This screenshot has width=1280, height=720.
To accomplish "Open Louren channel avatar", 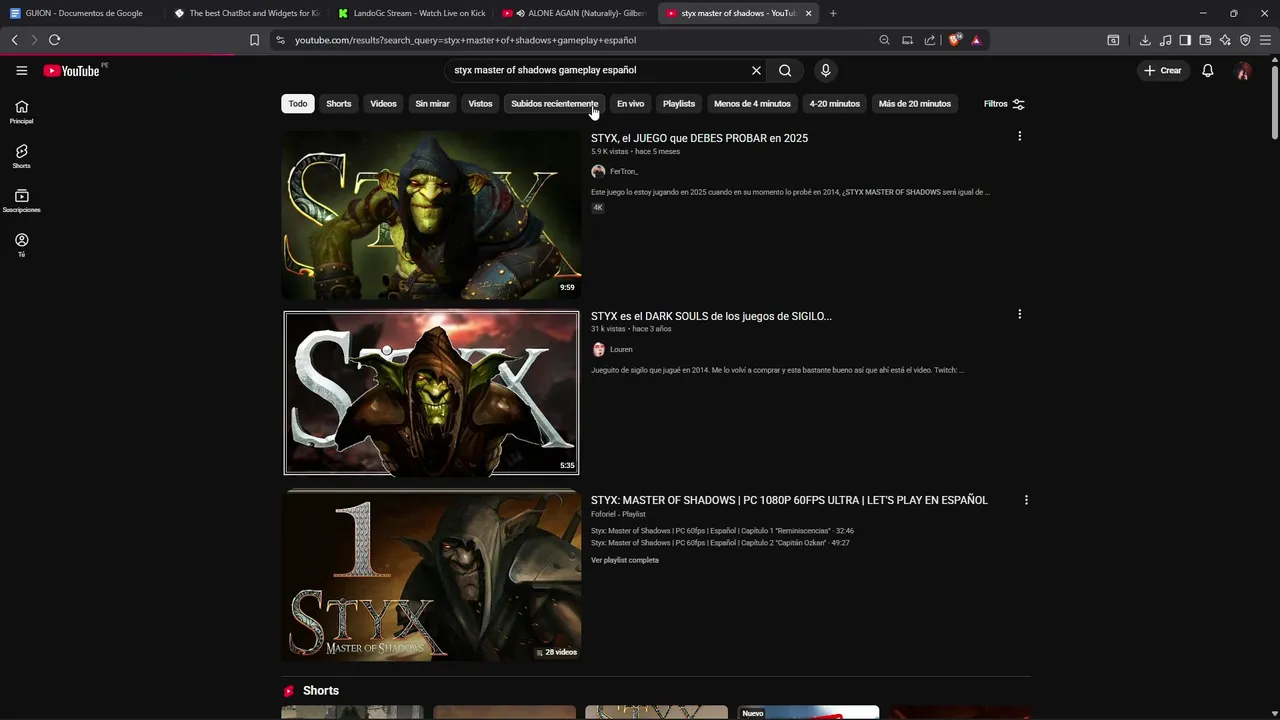I will (x=598, y=349).
